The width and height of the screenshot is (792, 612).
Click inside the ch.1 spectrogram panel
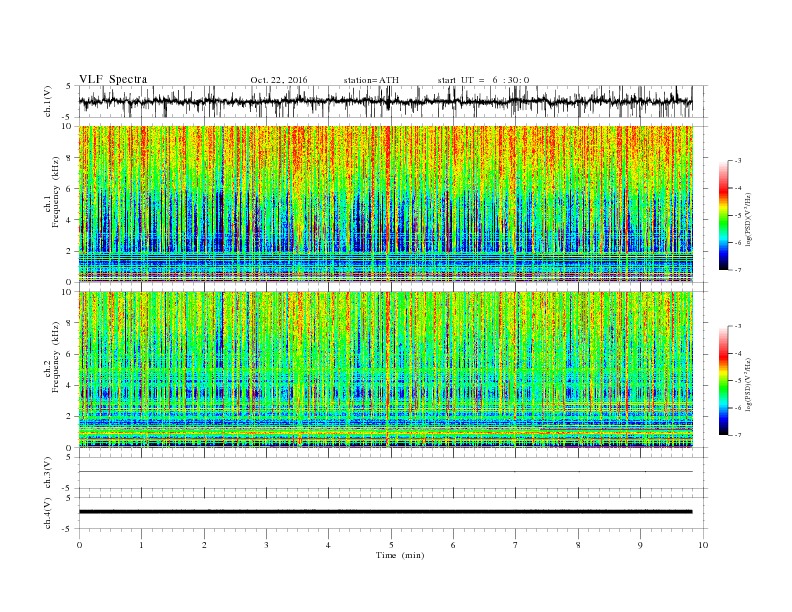coord(385,204)
